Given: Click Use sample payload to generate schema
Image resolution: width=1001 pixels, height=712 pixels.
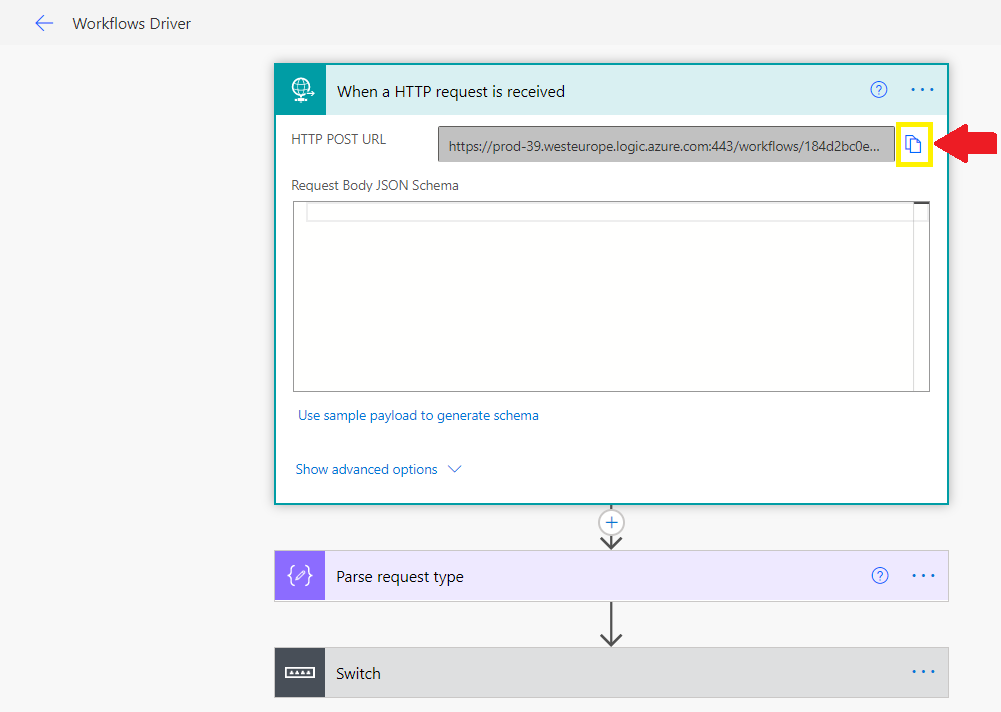Looking at the screenshot, I should click(418, 416).
